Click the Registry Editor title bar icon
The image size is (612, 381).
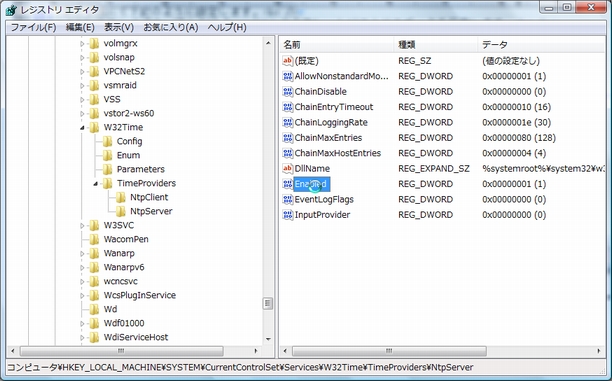(11, 9)
